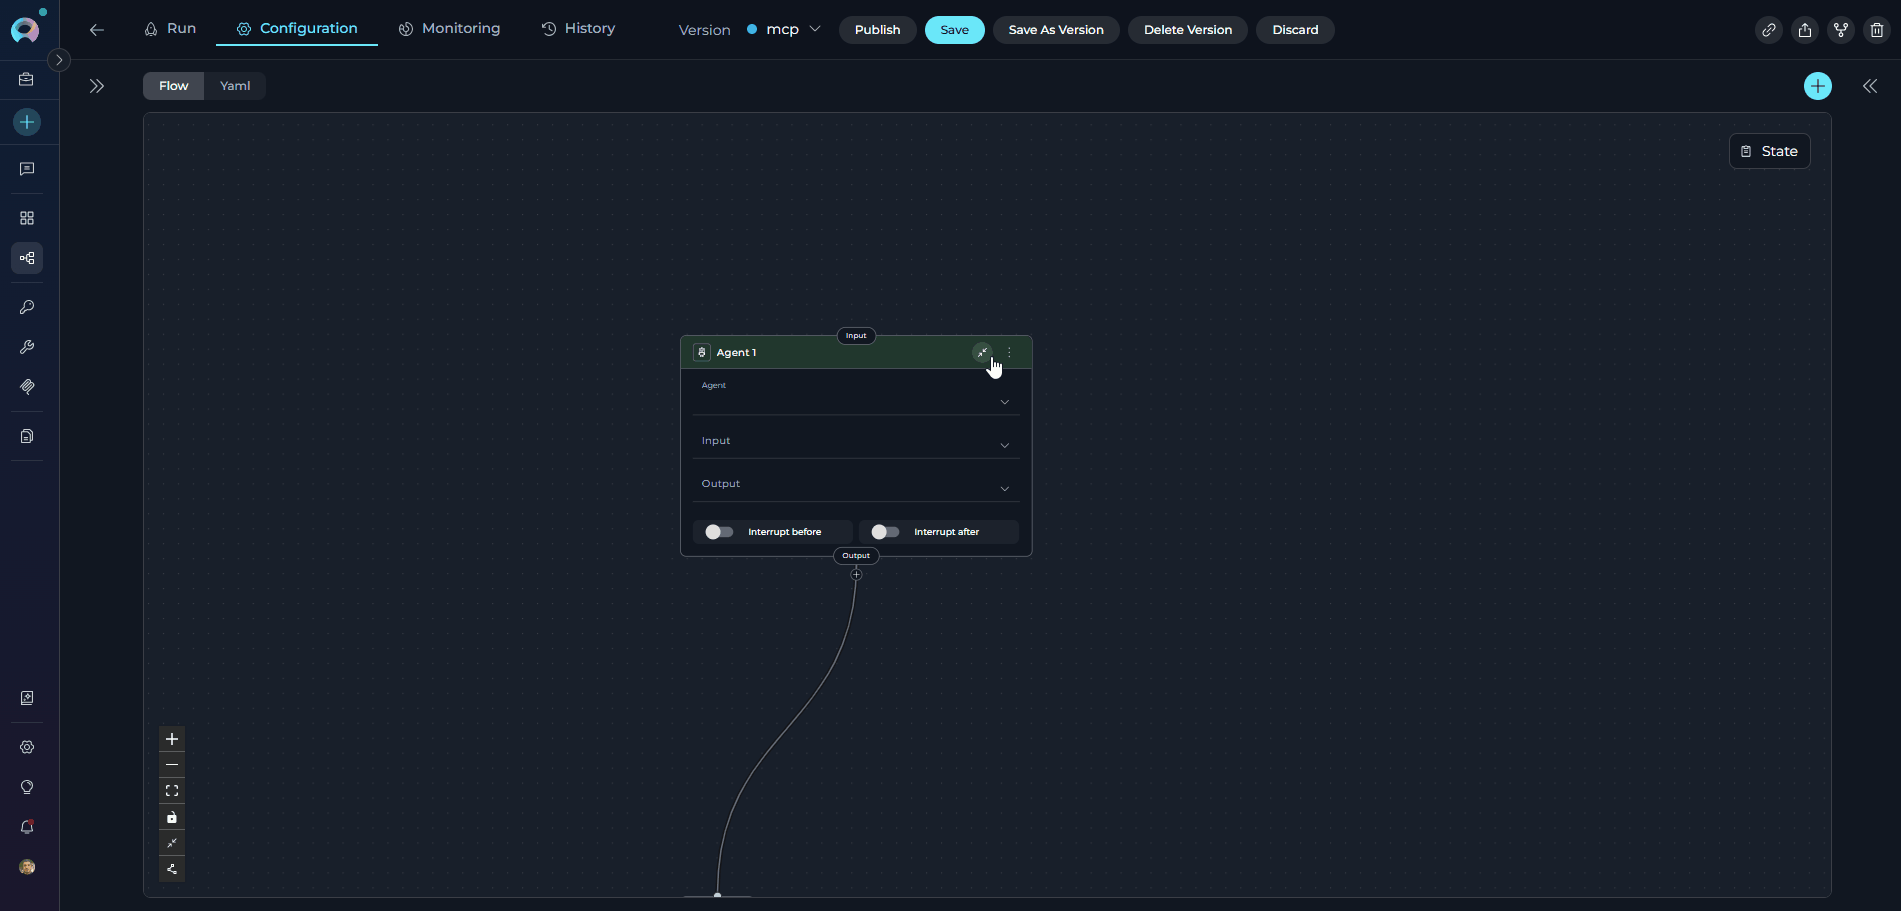Switch to the Run tab
Image resolution: width=1901 pixels, height=911 pixels.
pos(170,29)
